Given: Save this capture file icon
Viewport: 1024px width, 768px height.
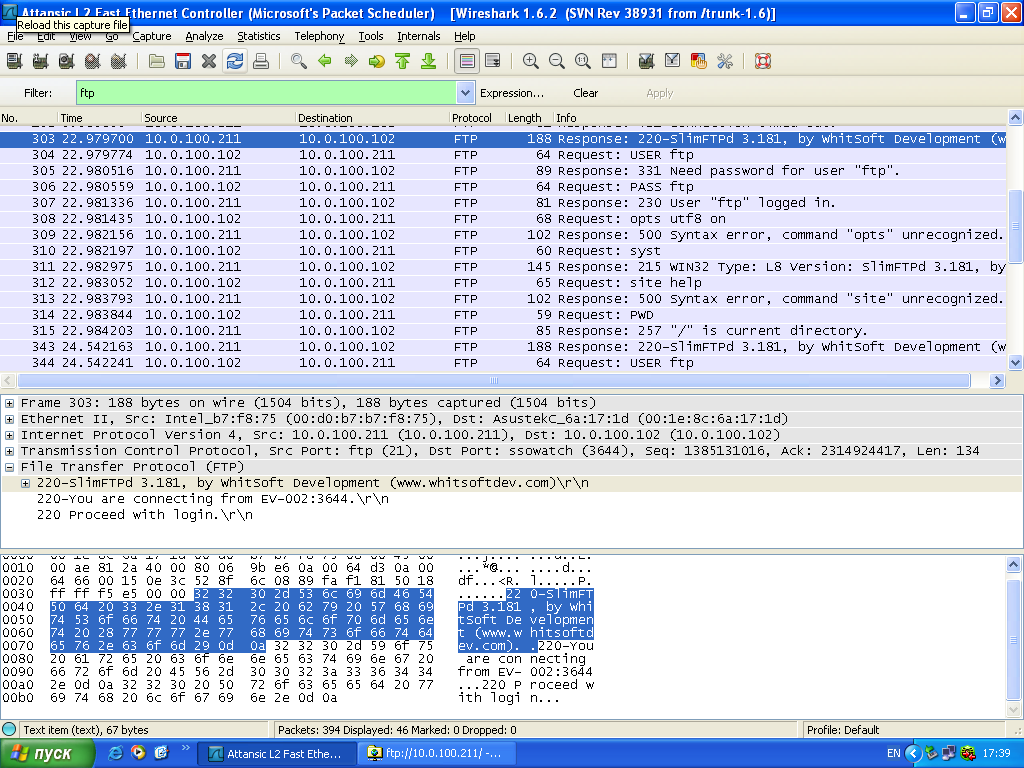Looking at the screenshot, I should pyautogui.click(x=183, y=61).
